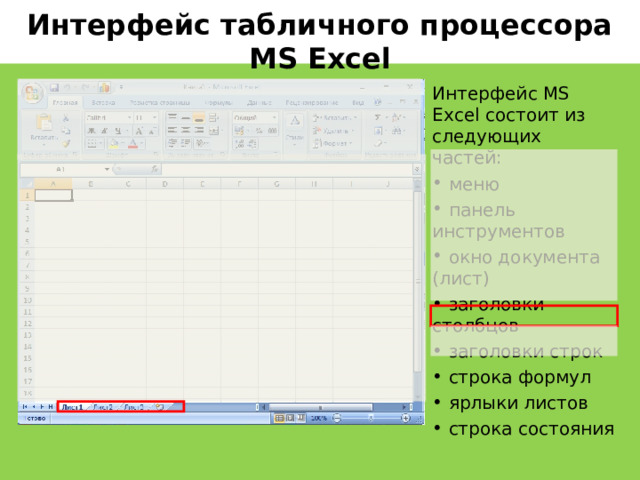The width and height of the screenshot is (640, 480).
Task: Apply cell borders icon
Action: point(92,143)
